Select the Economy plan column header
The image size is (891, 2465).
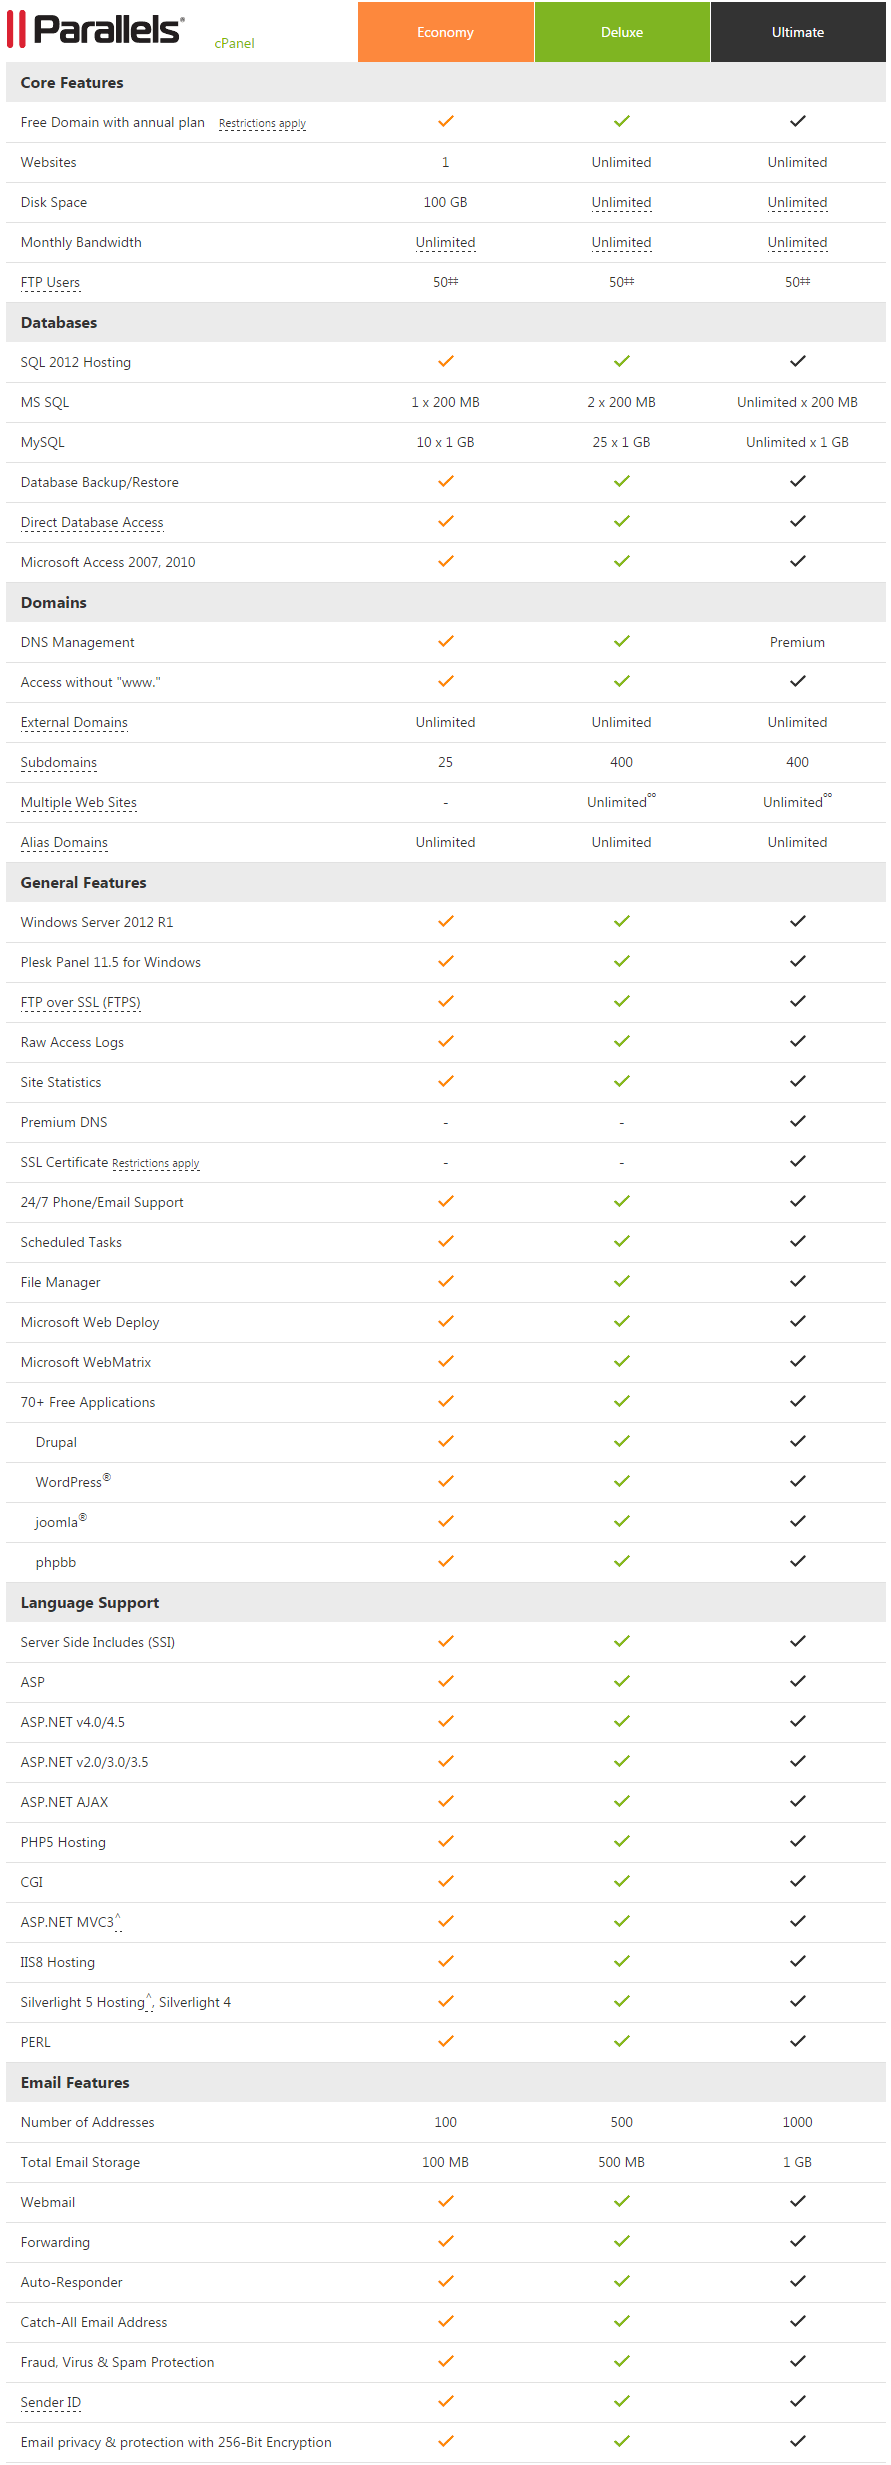pos(445,31)
